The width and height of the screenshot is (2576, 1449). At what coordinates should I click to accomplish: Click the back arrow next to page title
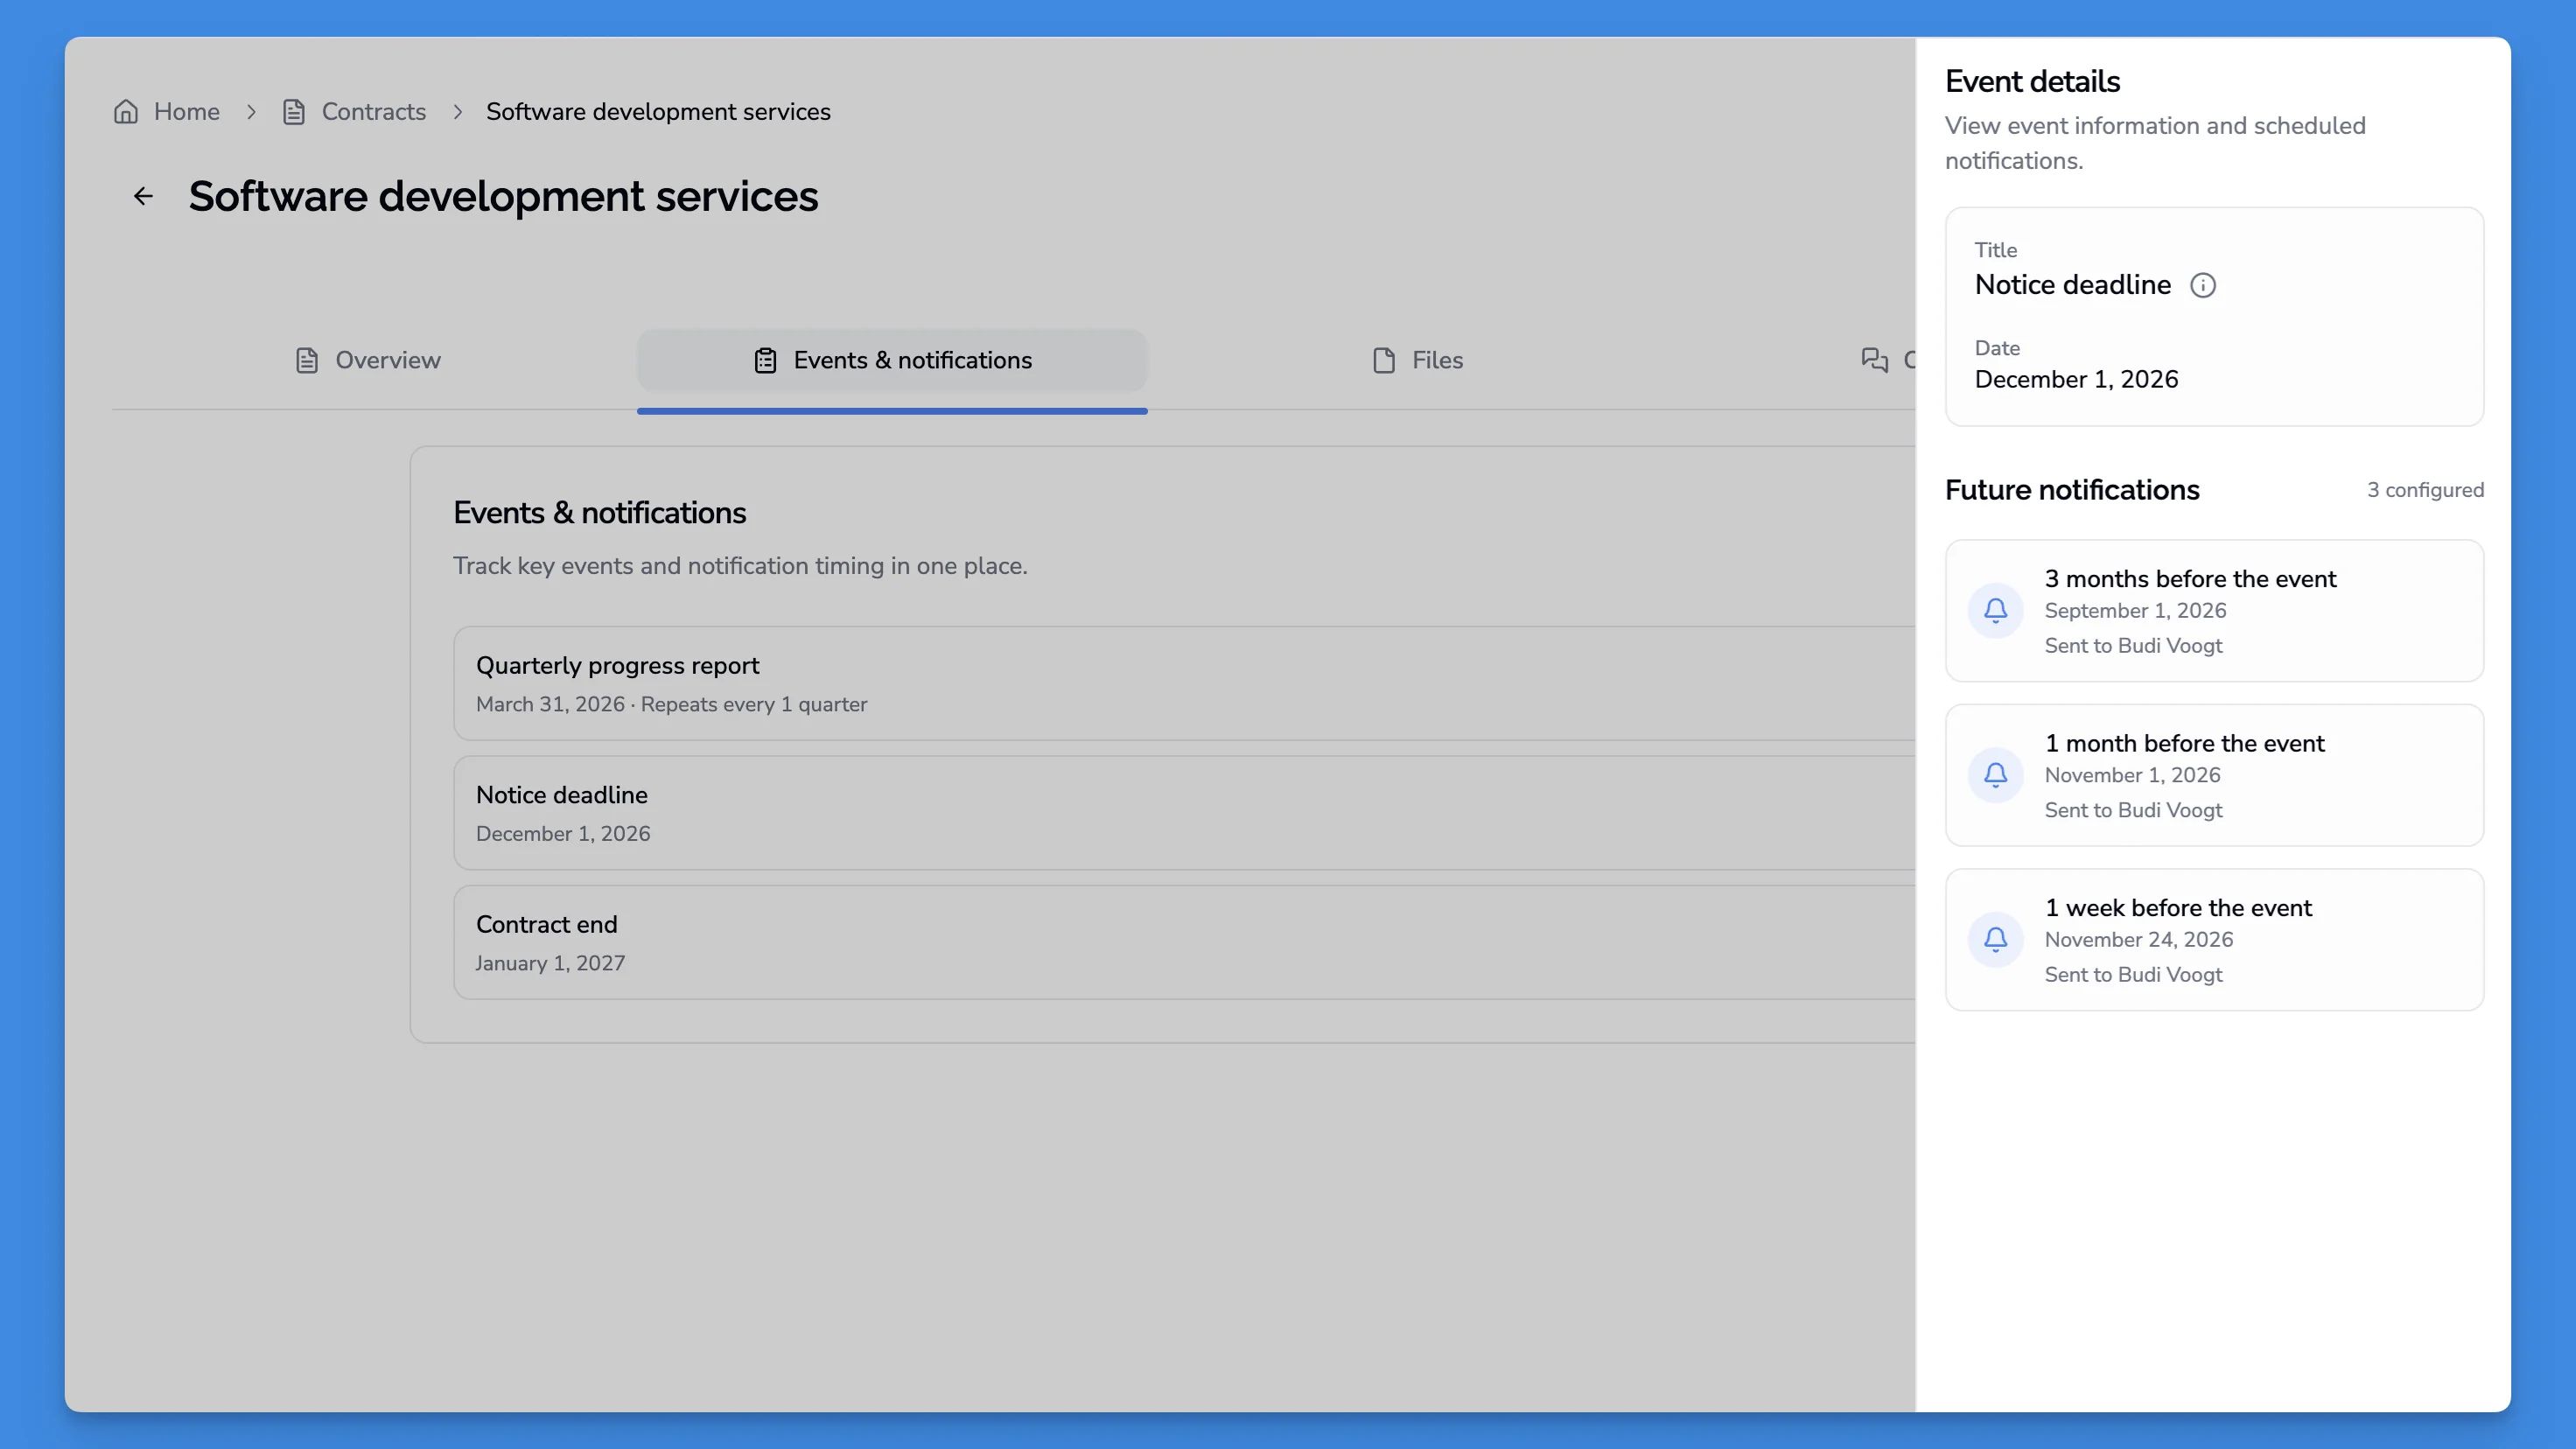coord(143,196)
